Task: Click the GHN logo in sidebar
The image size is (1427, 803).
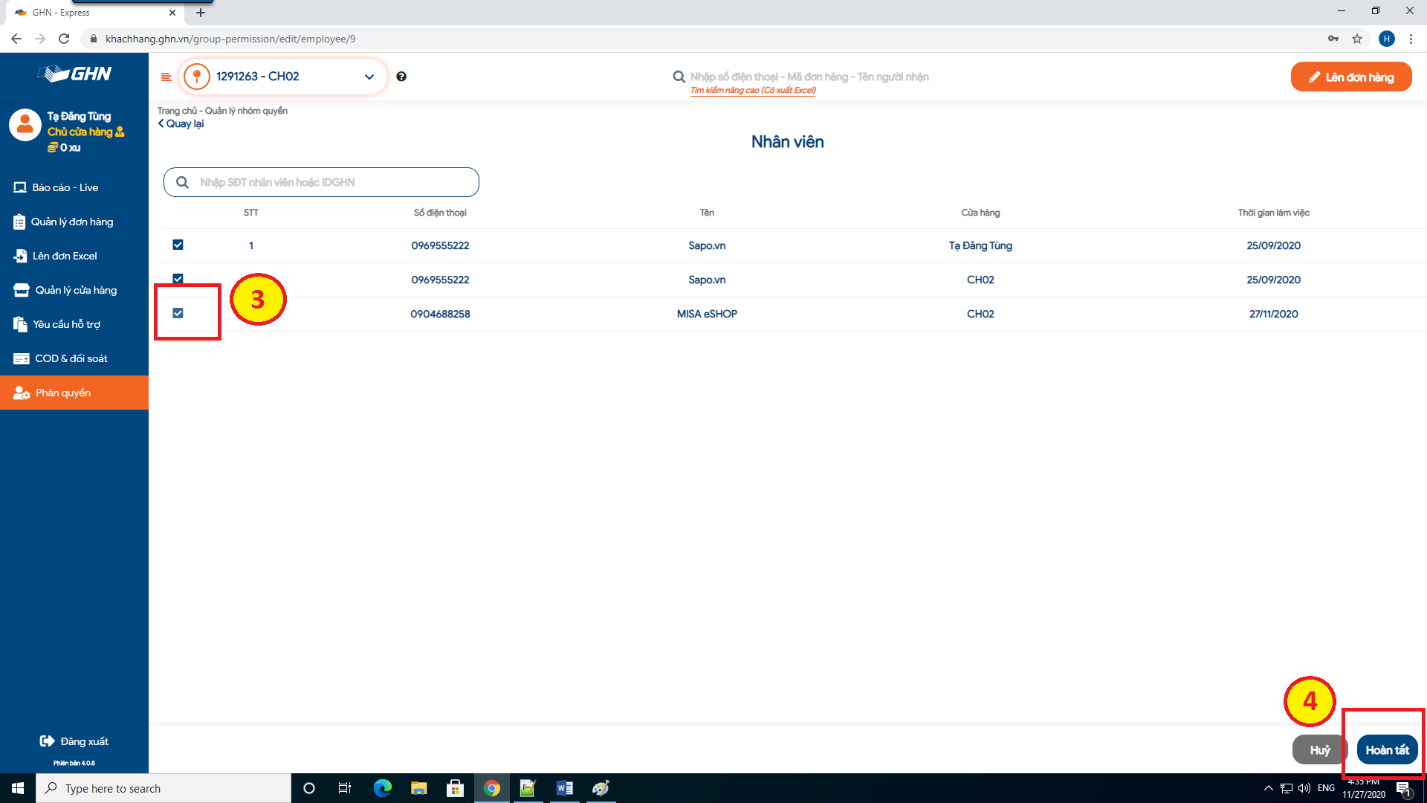Action: (74, 74)
